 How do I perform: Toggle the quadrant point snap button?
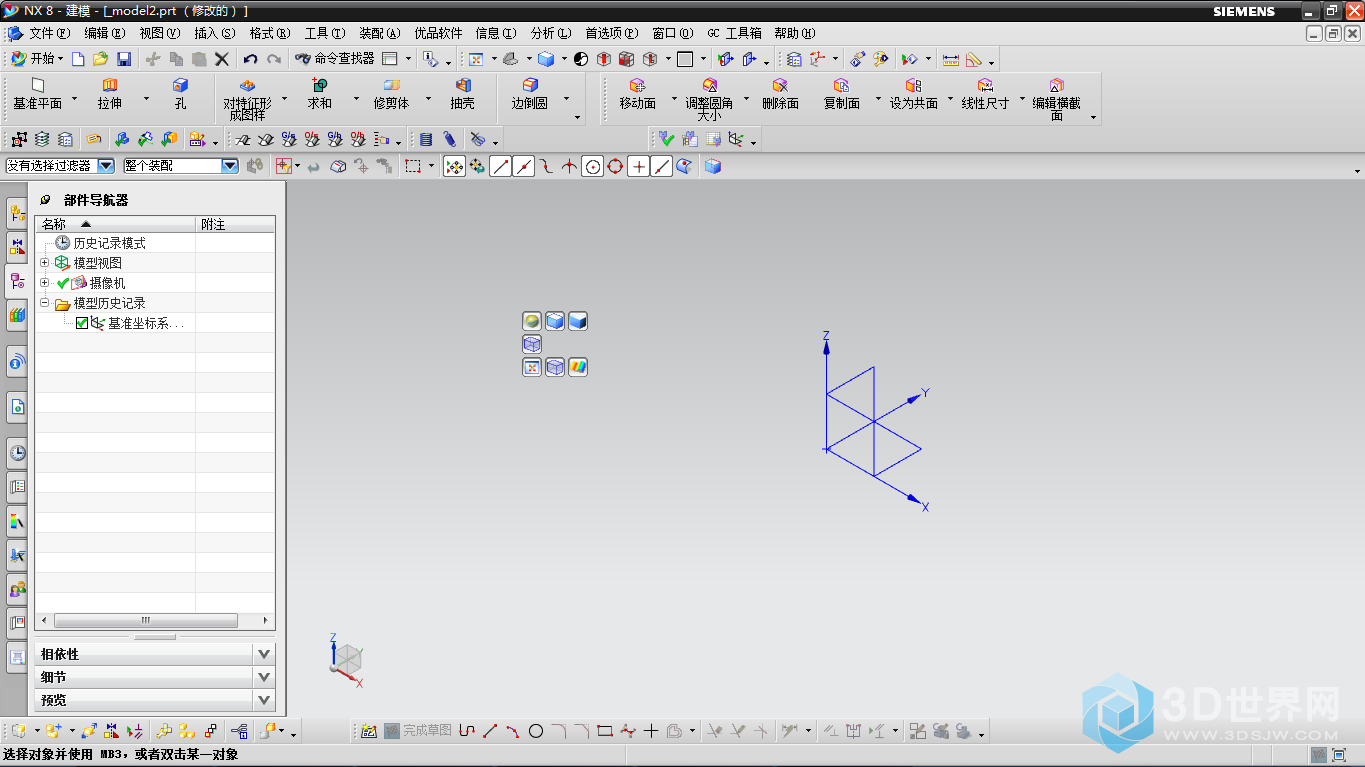(x=615, y=167)
